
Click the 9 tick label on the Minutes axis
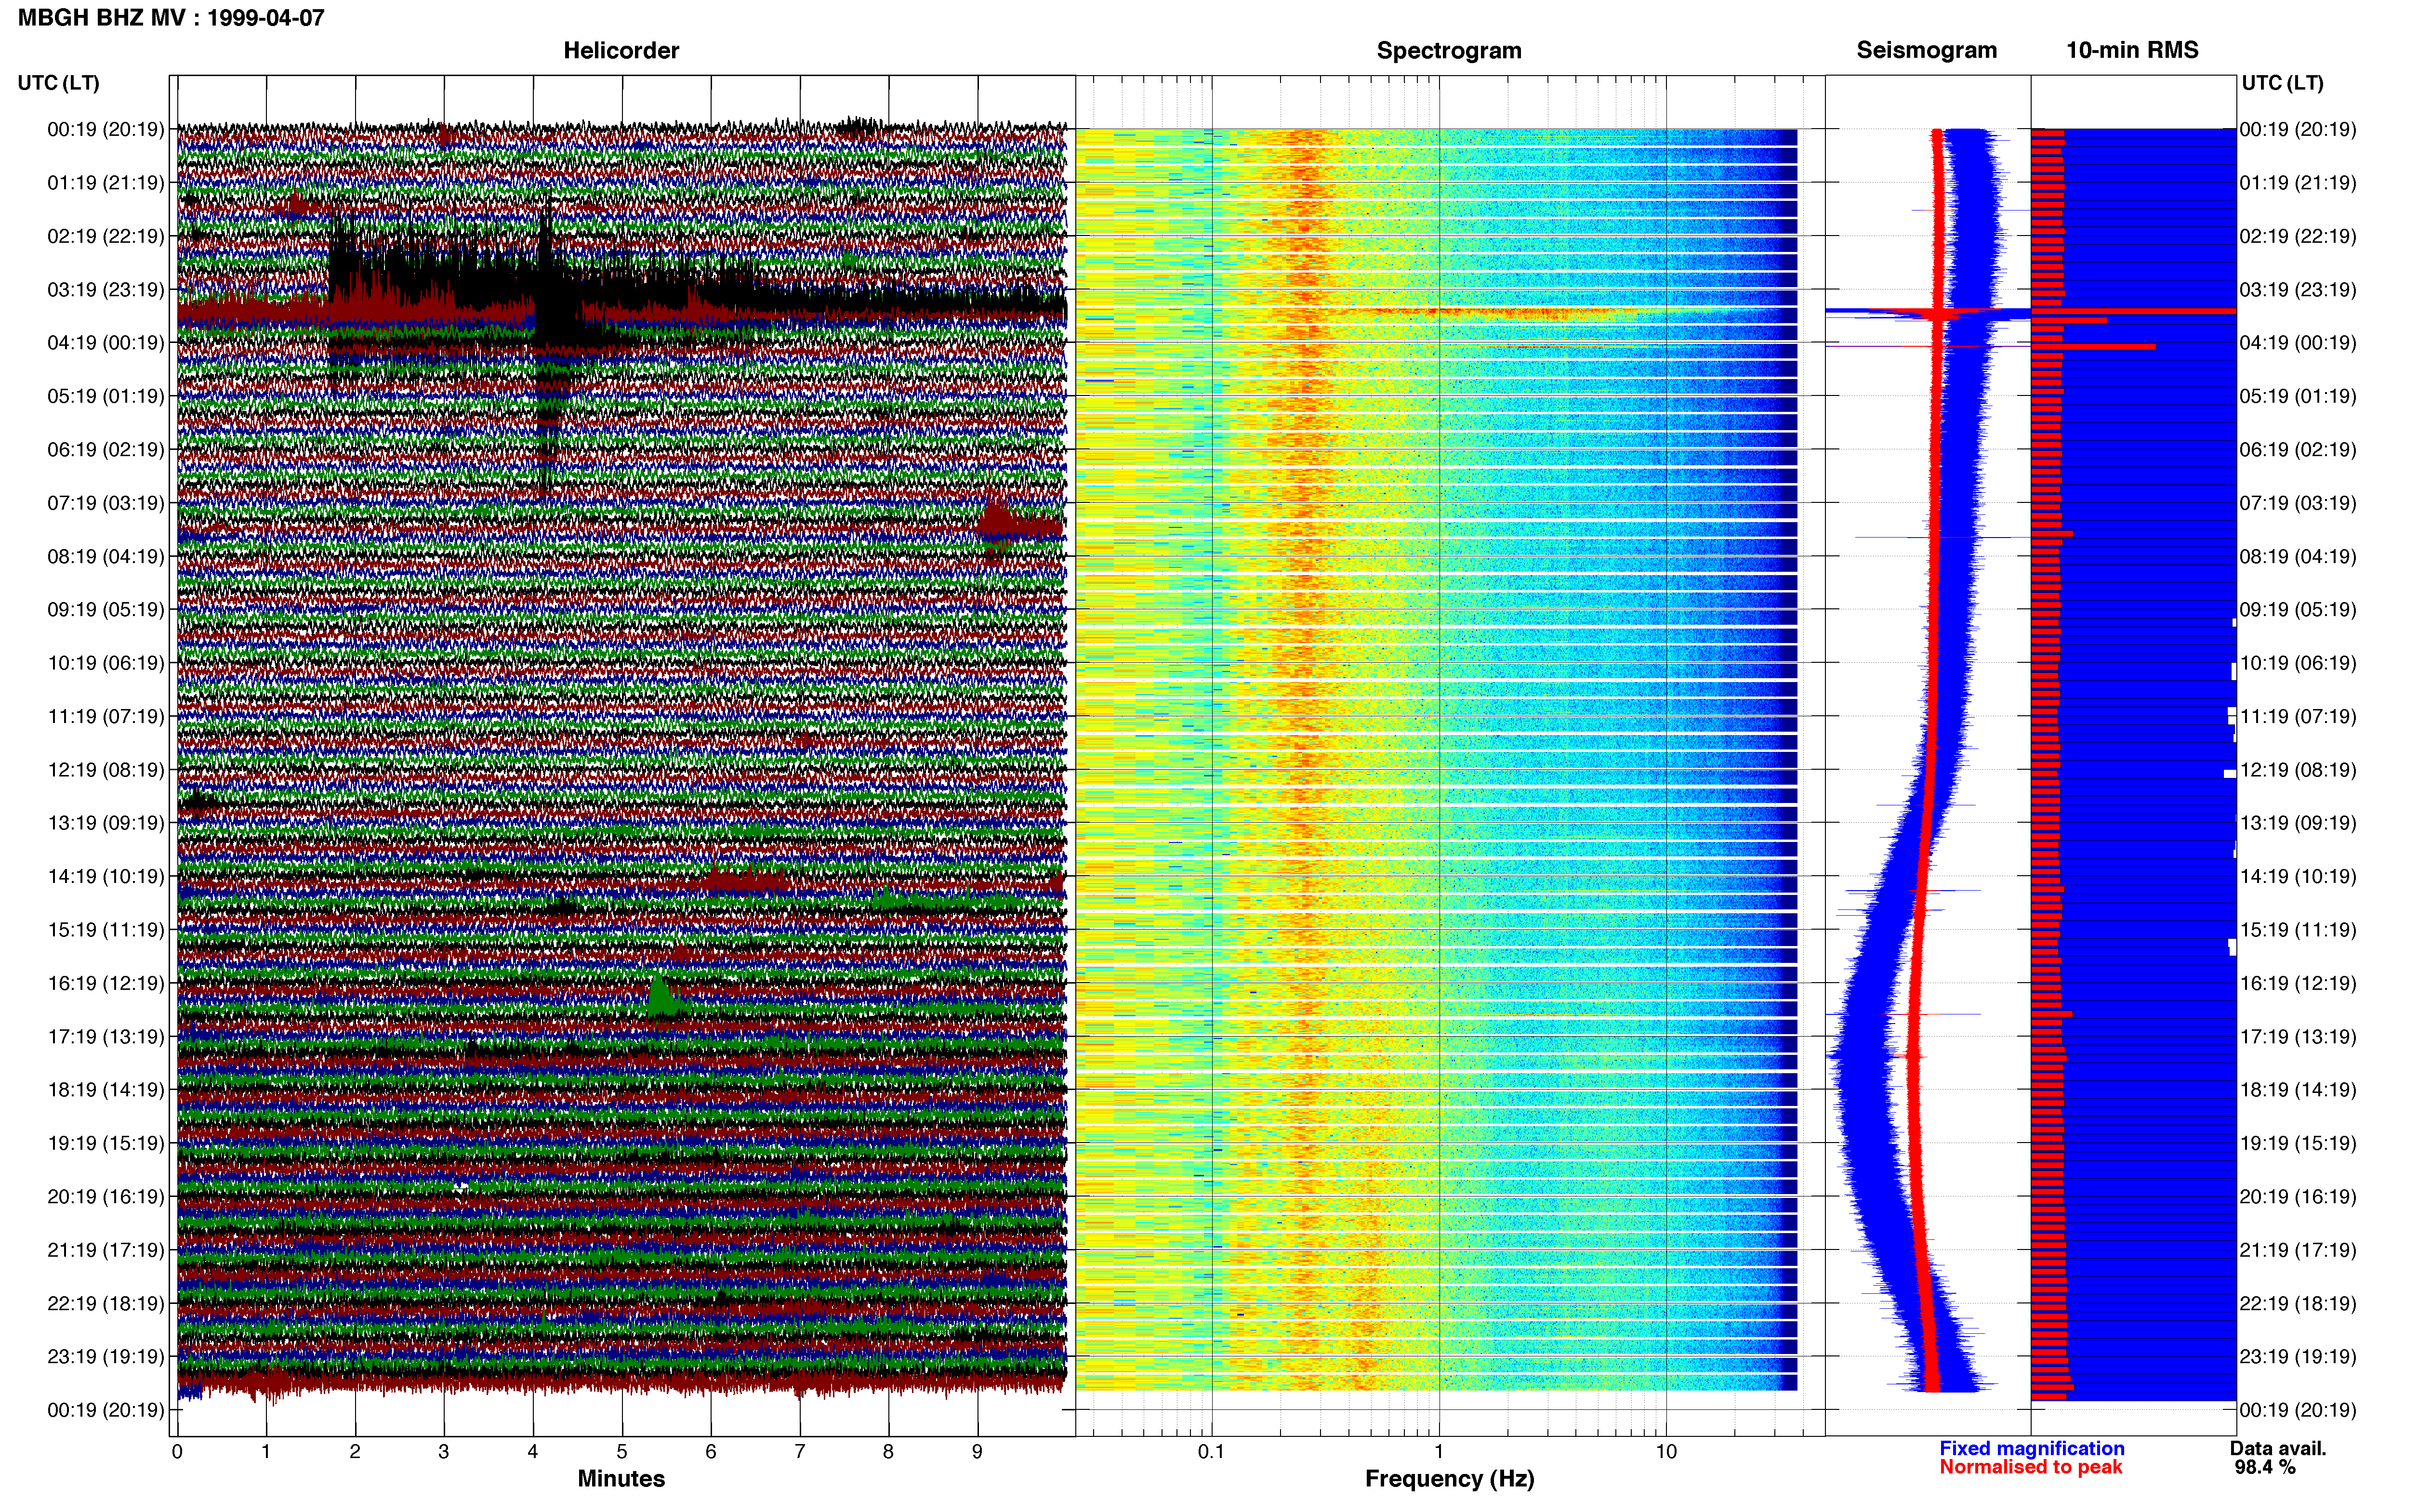click(977, 1451)
